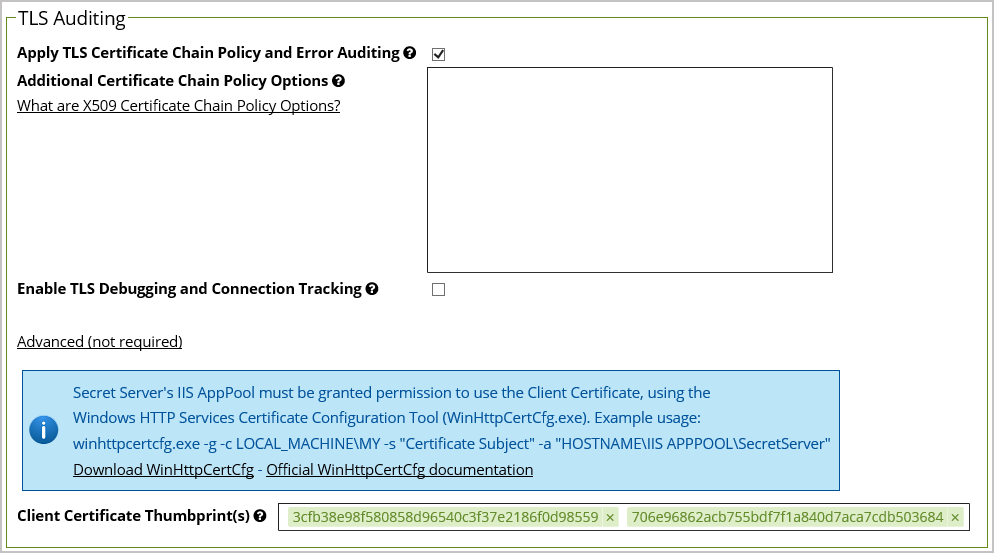The width and height of the screenshot is (994, 553).
Task: Focus the Additional Certificate Chain Policy Options text area
Action: [x=629, y=170]
